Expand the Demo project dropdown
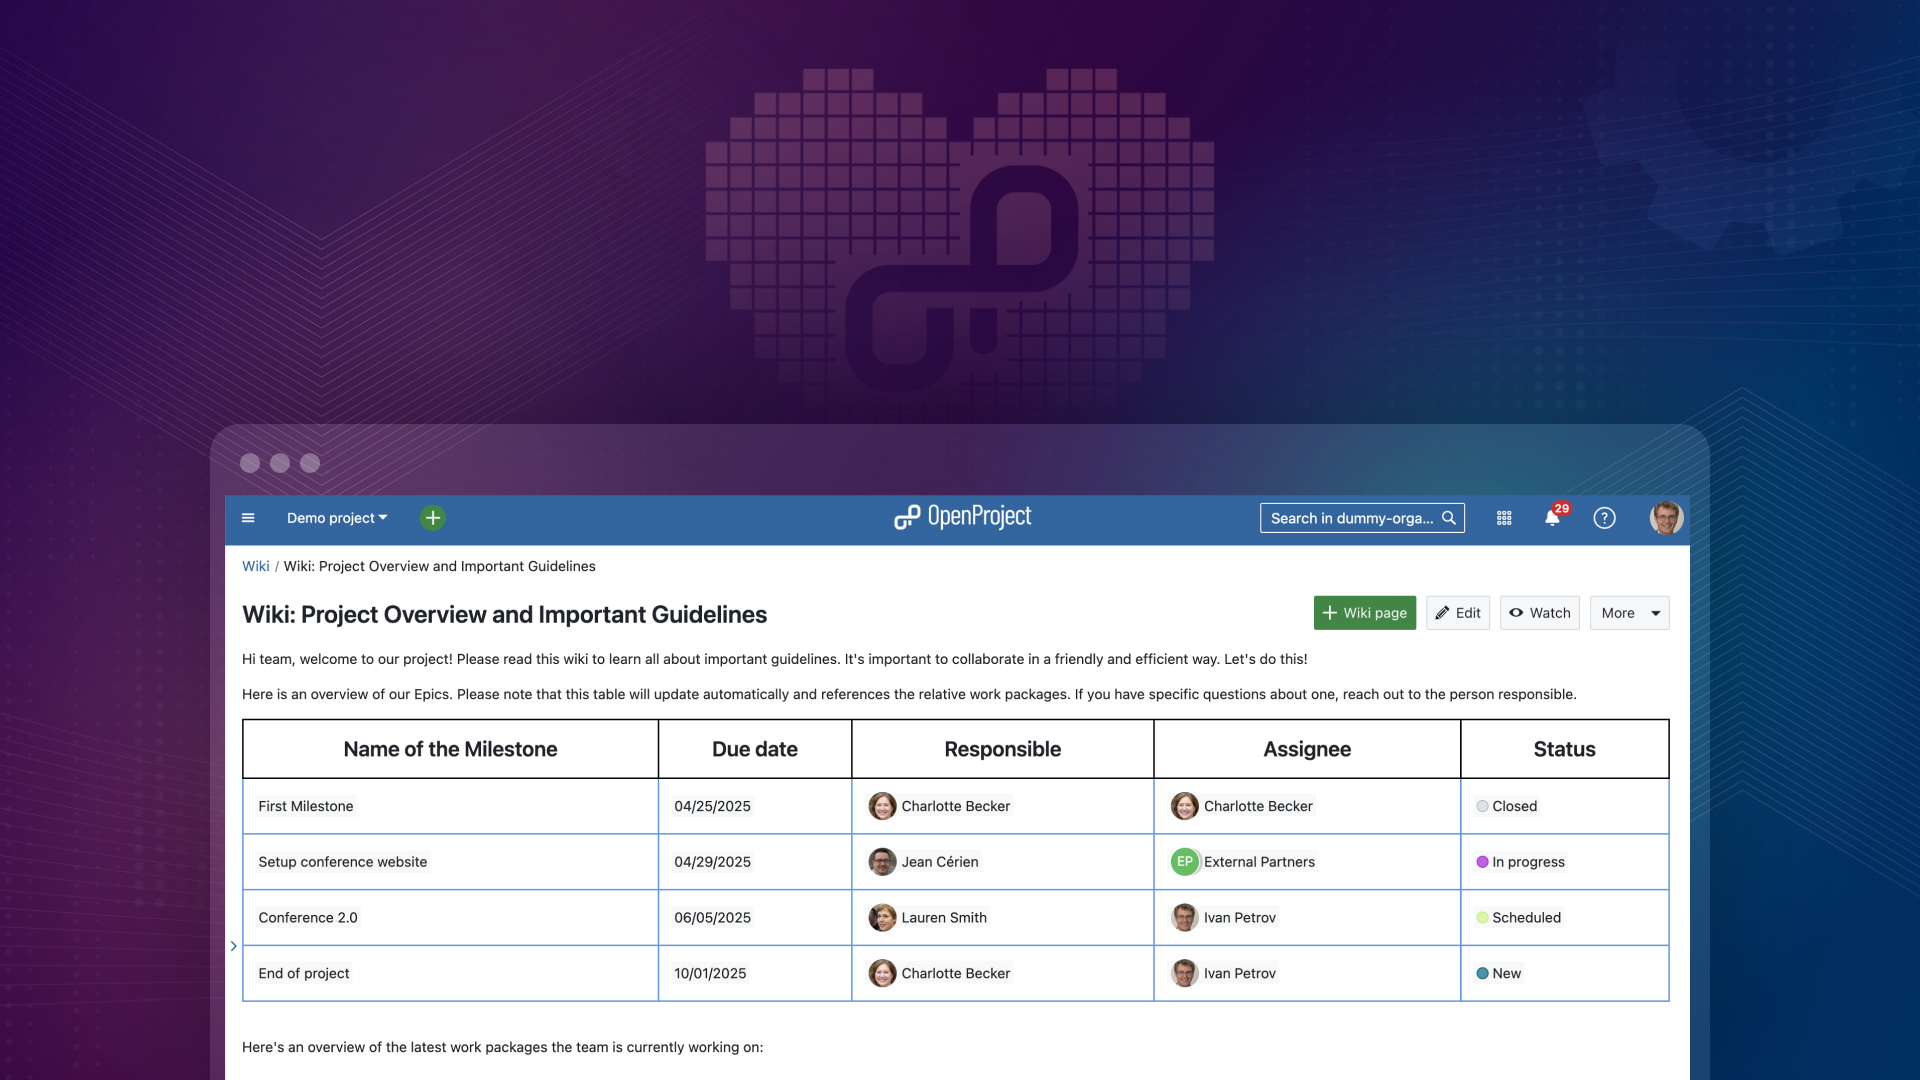 pyautogui.click(x=336, y=517)
